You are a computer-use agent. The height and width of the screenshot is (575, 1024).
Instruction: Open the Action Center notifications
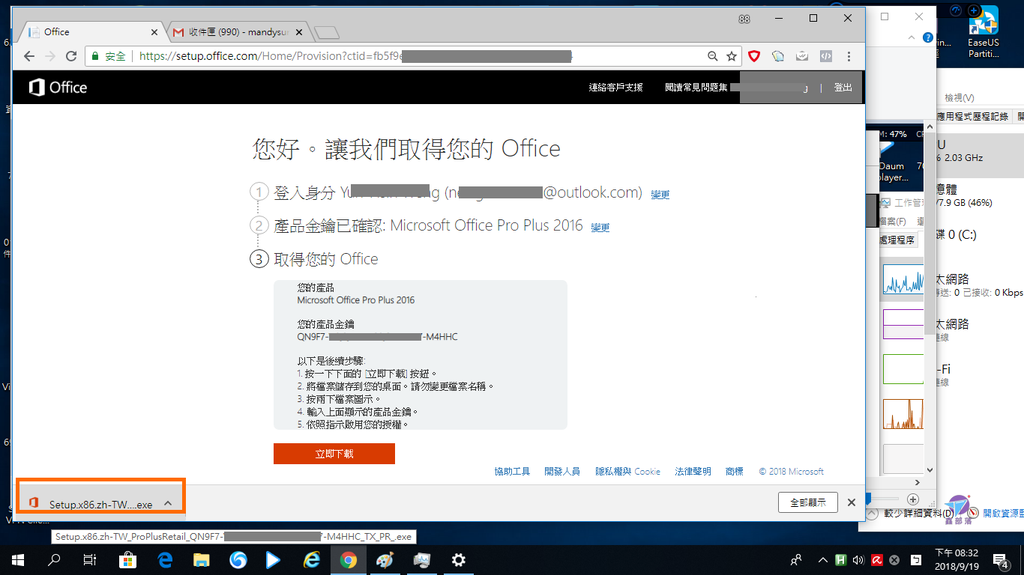(x=1000, y=560)
